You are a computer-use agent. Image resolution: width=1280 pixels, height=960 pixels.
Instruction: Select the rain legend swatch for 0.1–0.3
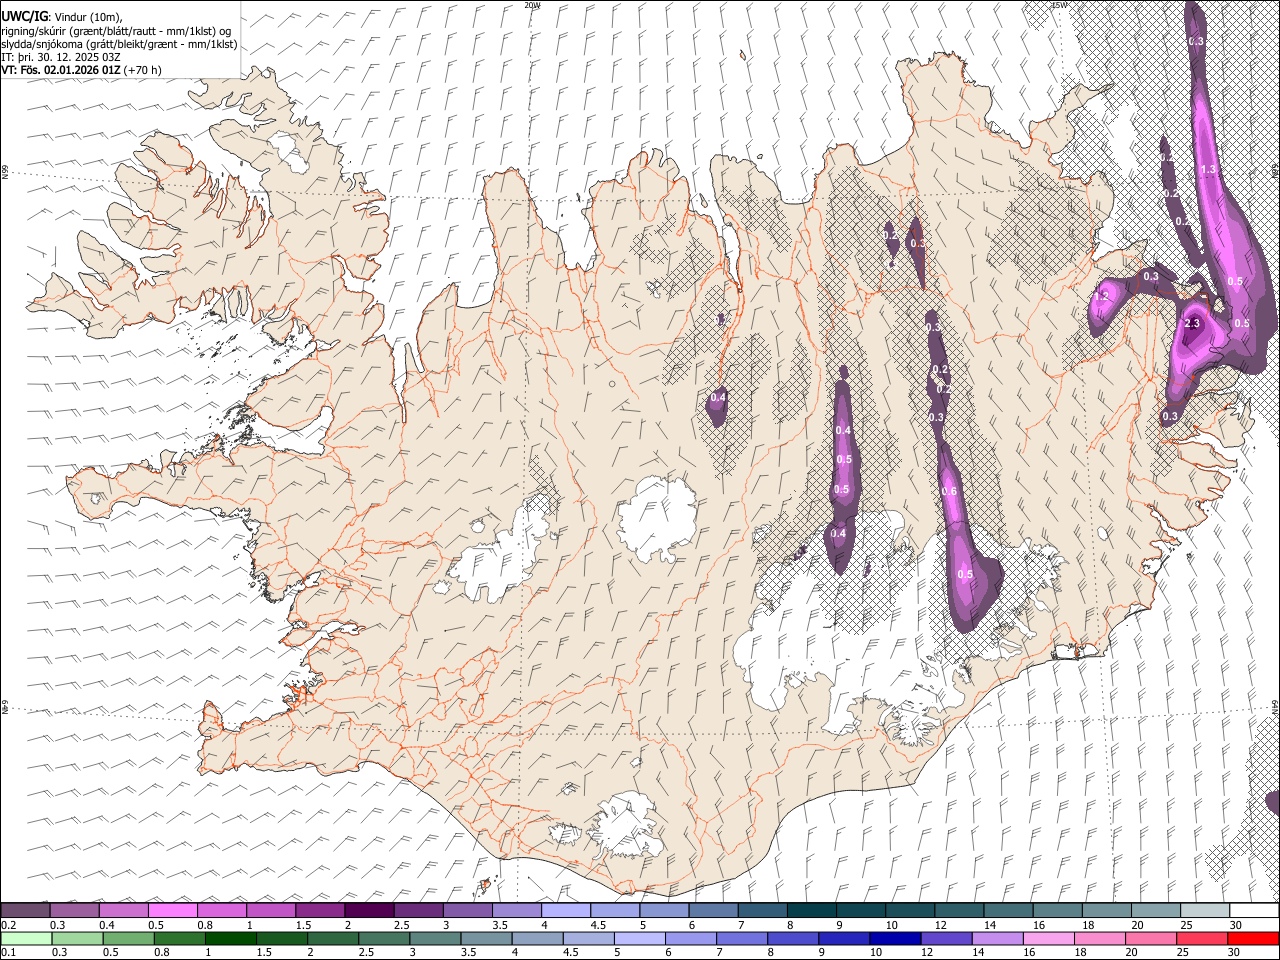click(26, 939)
